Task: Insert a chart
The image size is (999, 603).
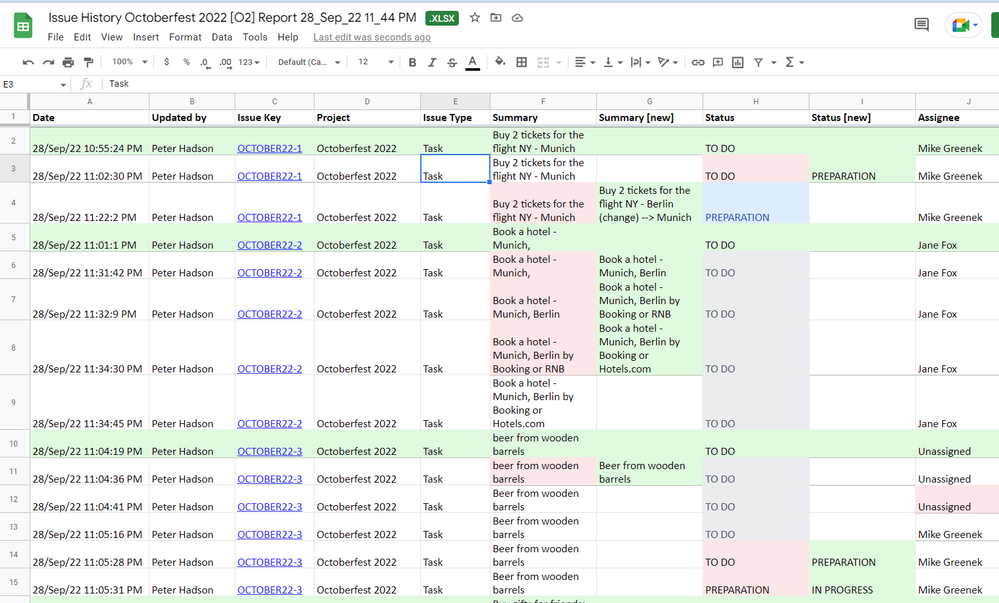Action: (x=739, y=61)
